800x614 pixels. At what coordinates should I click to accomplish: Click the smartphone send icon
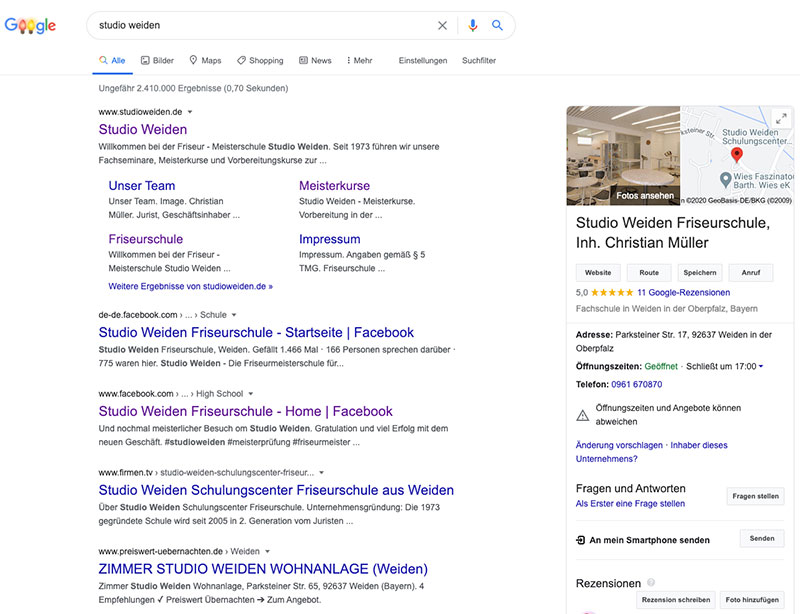tap(581, 540)
